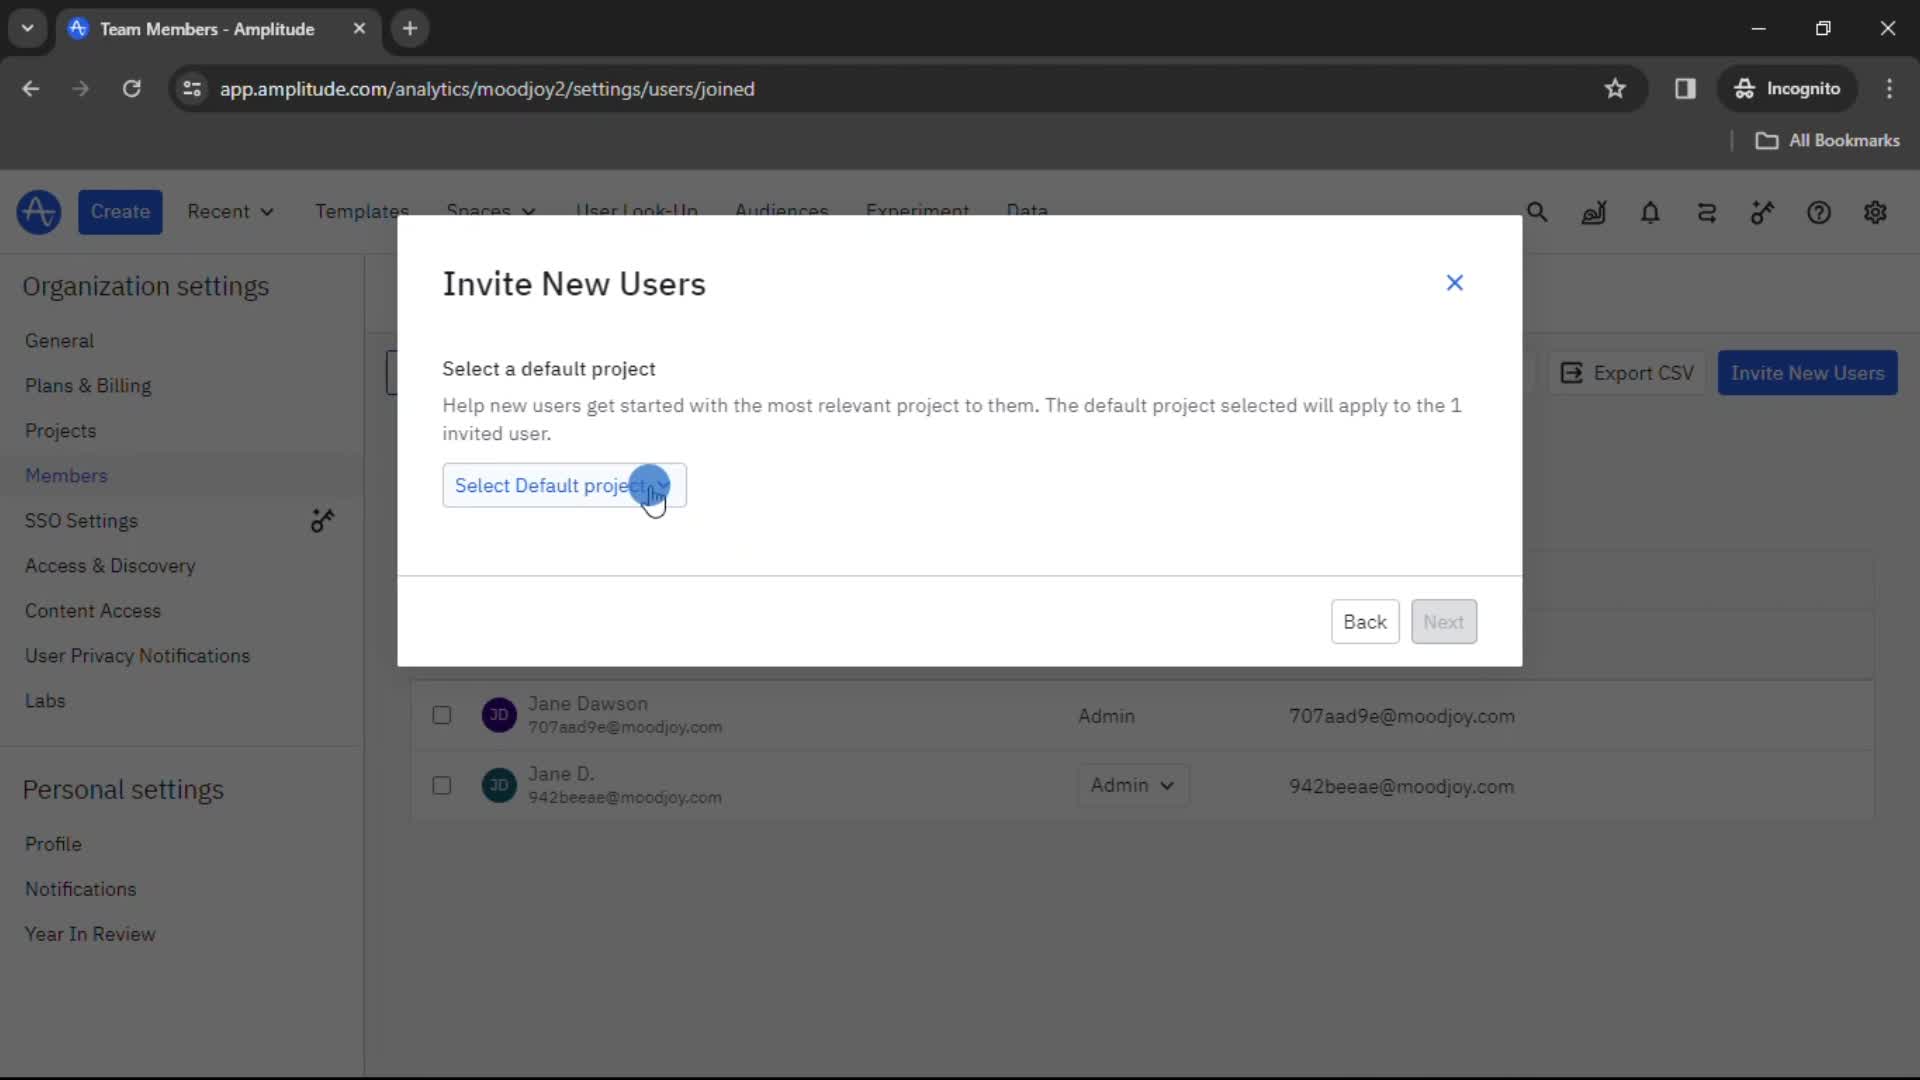Open the search icon in toolbar

pos(1538,211)
